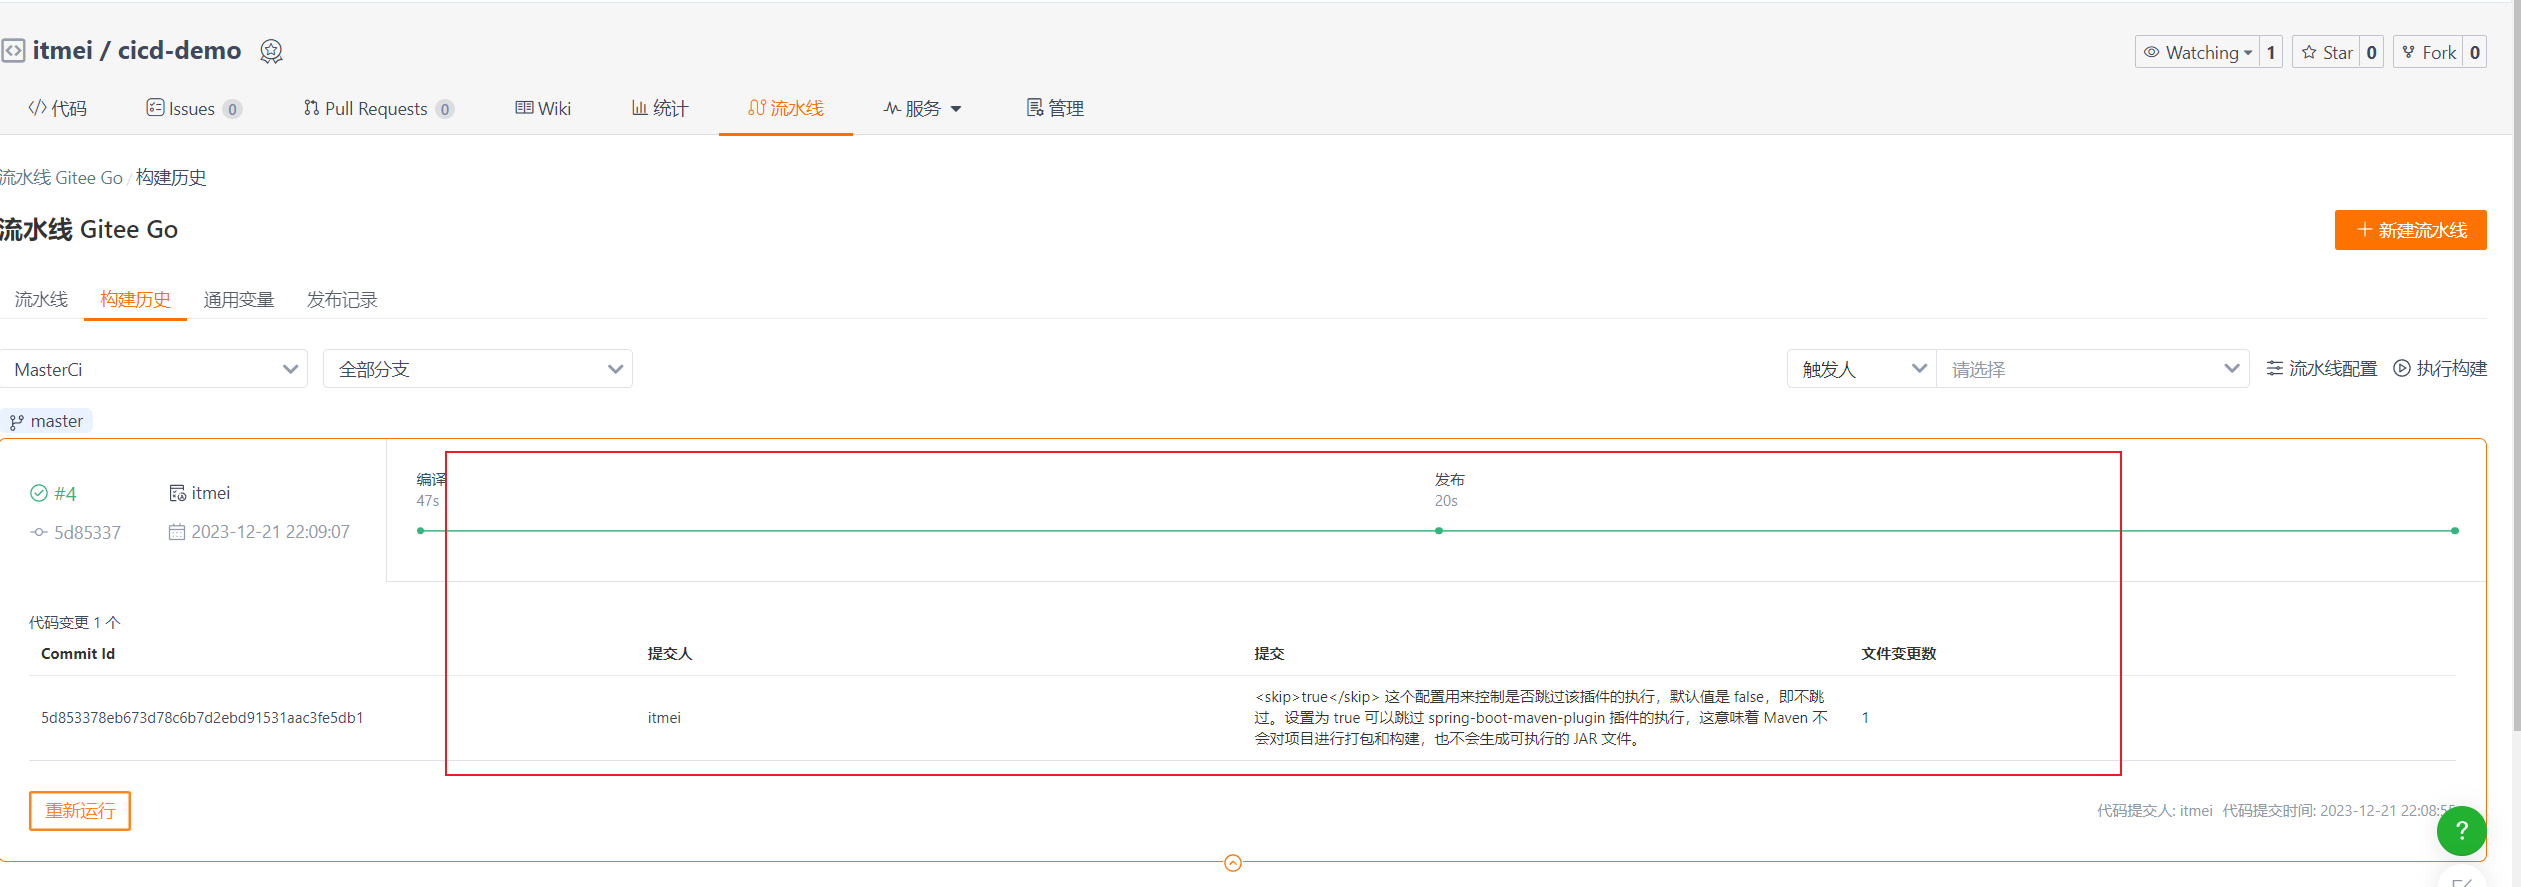Screen dimensions: 2521x887
Task: Open the 代码 tab
Action: click(x=58, y=108)
